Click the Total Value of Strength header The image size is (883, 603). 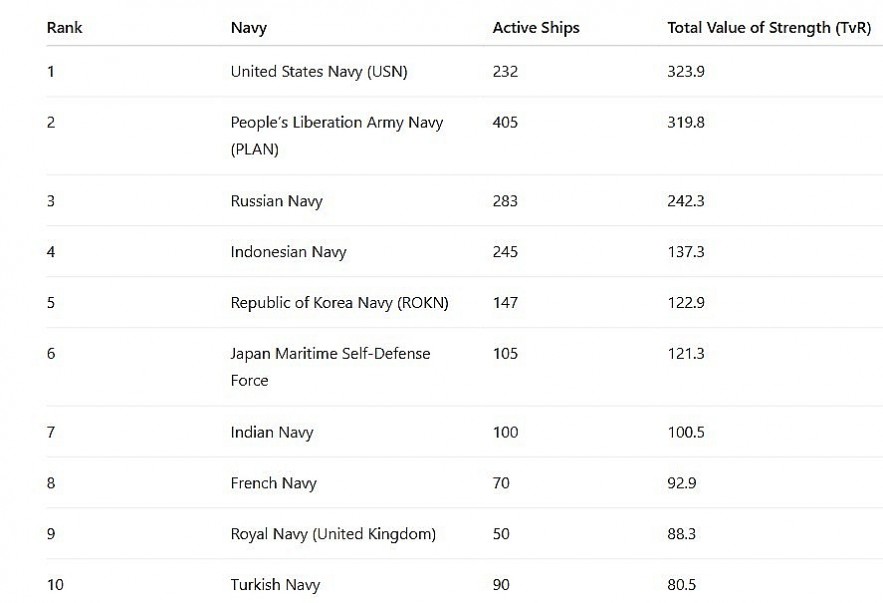click(768, 28)
